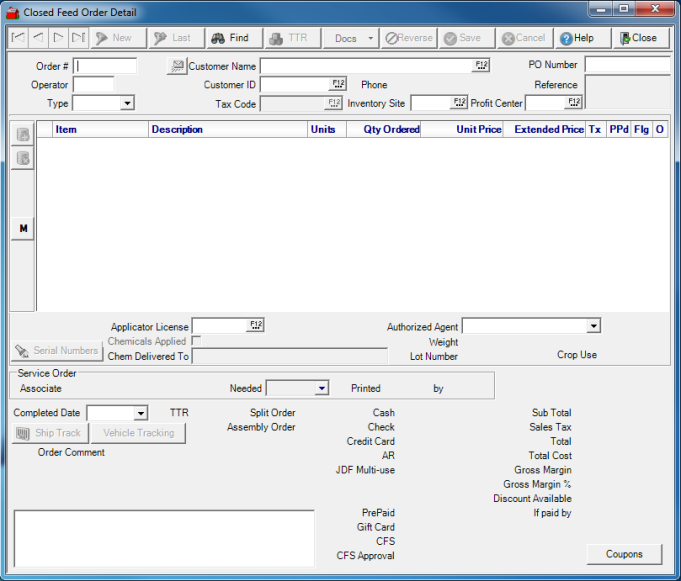The height and width of the screenshot is (581, 681).
Task: Toggle the Chemicals Applied checkbox
Action: [x=196, y=341]
